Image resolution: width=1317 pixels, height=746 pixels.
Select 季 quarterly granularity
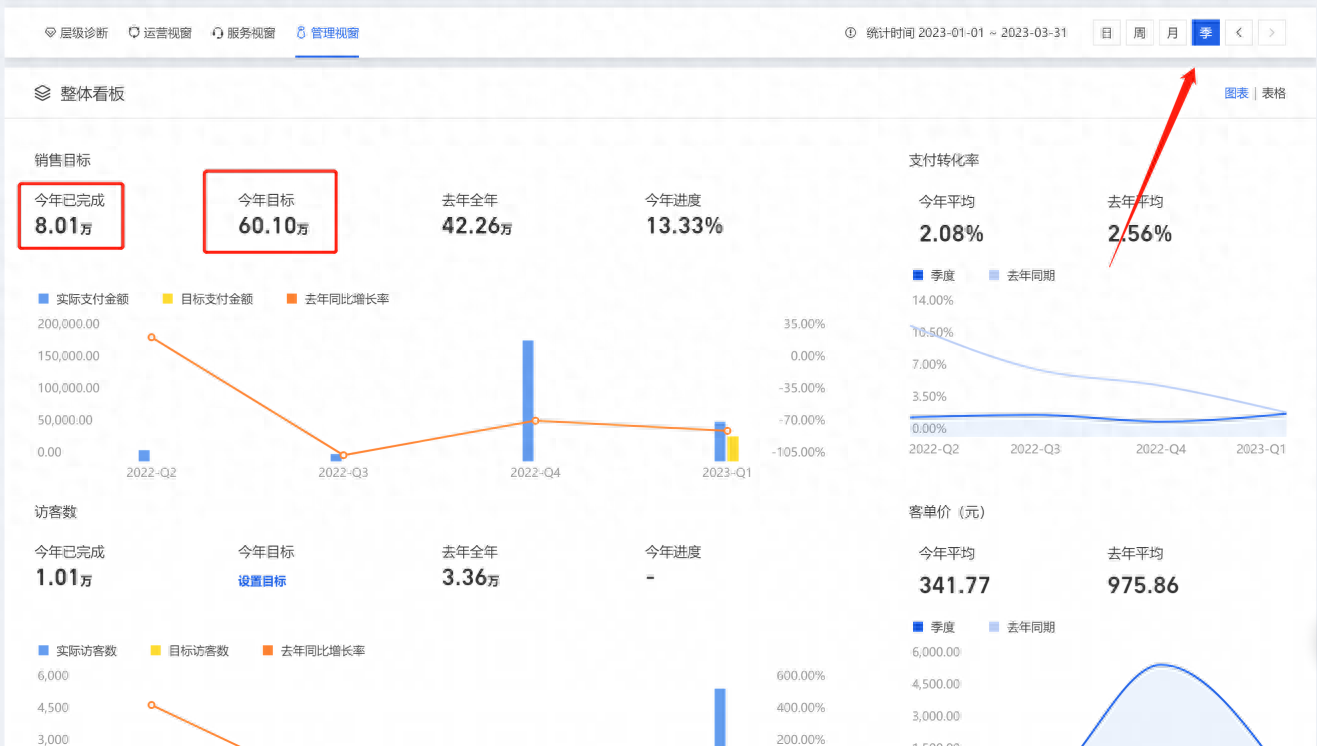tap(1206, 33)
